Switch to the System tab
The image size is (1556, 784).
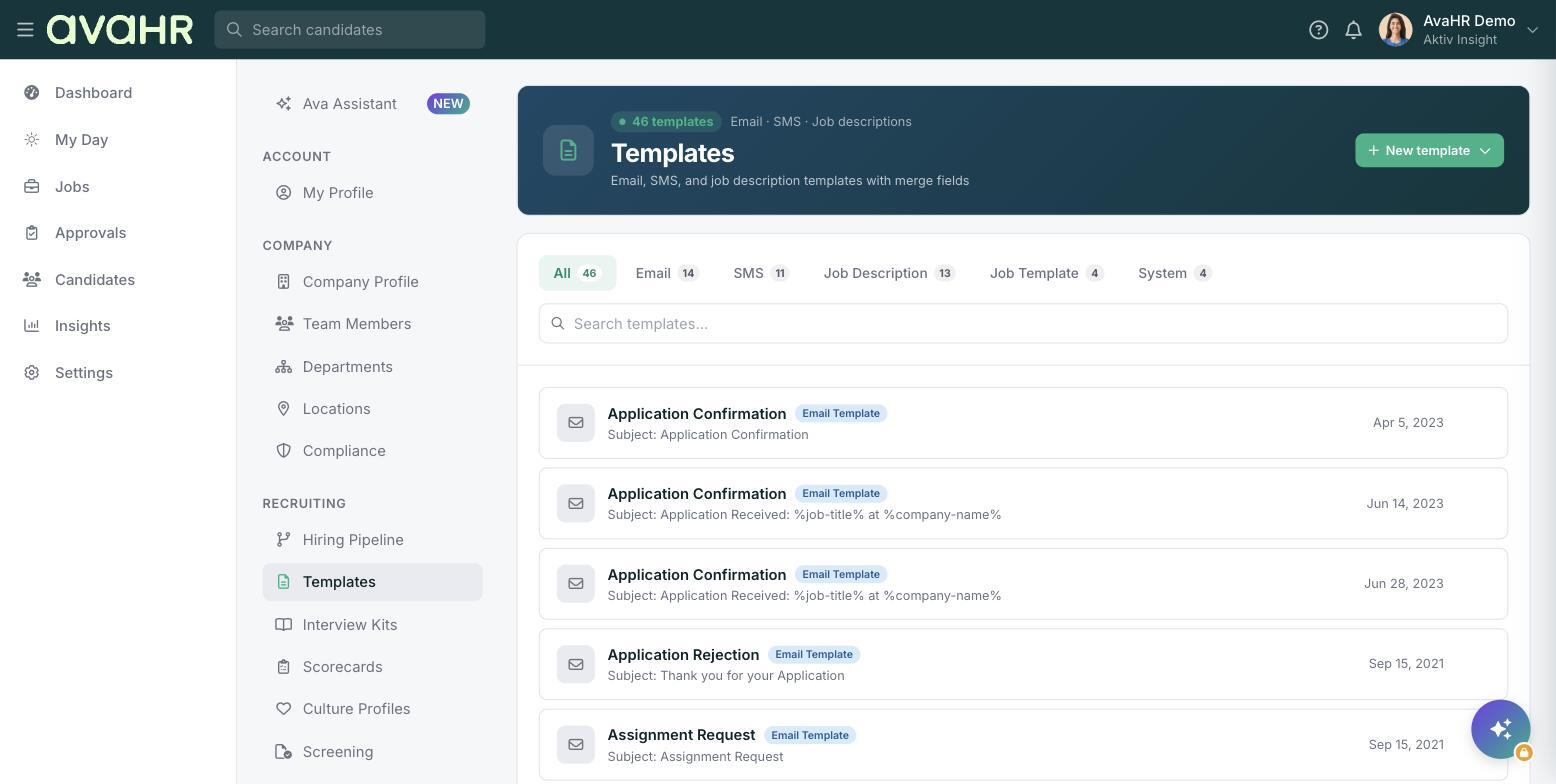[x=1174, y=273]
